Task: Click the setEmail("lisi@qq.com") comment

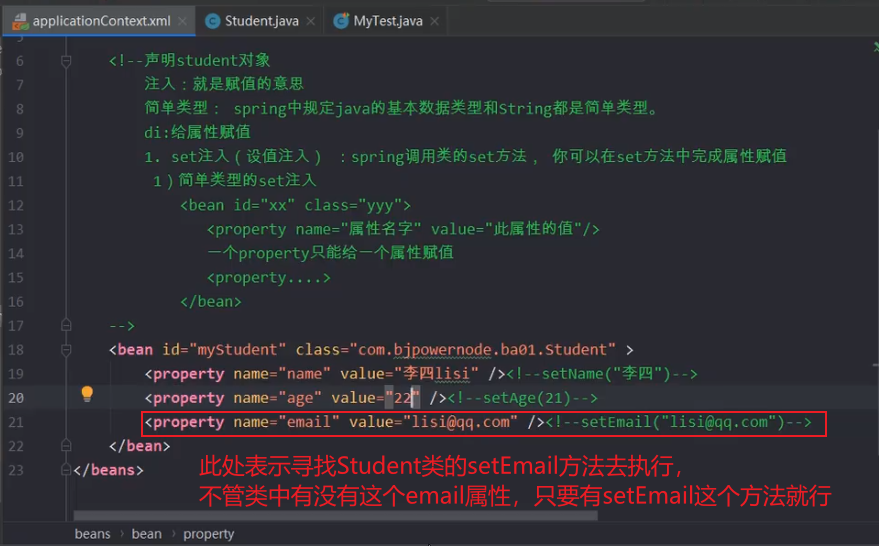Action: [678, 422]
